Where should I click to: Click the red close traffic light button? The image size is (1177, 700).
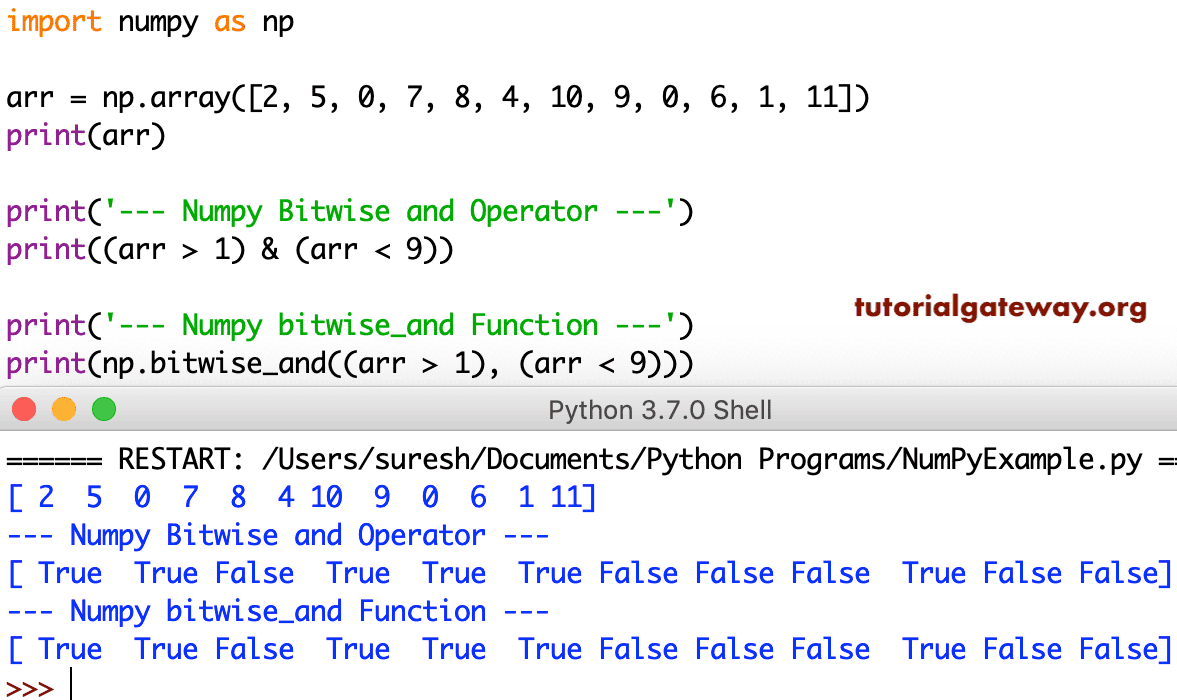point(24,409)
